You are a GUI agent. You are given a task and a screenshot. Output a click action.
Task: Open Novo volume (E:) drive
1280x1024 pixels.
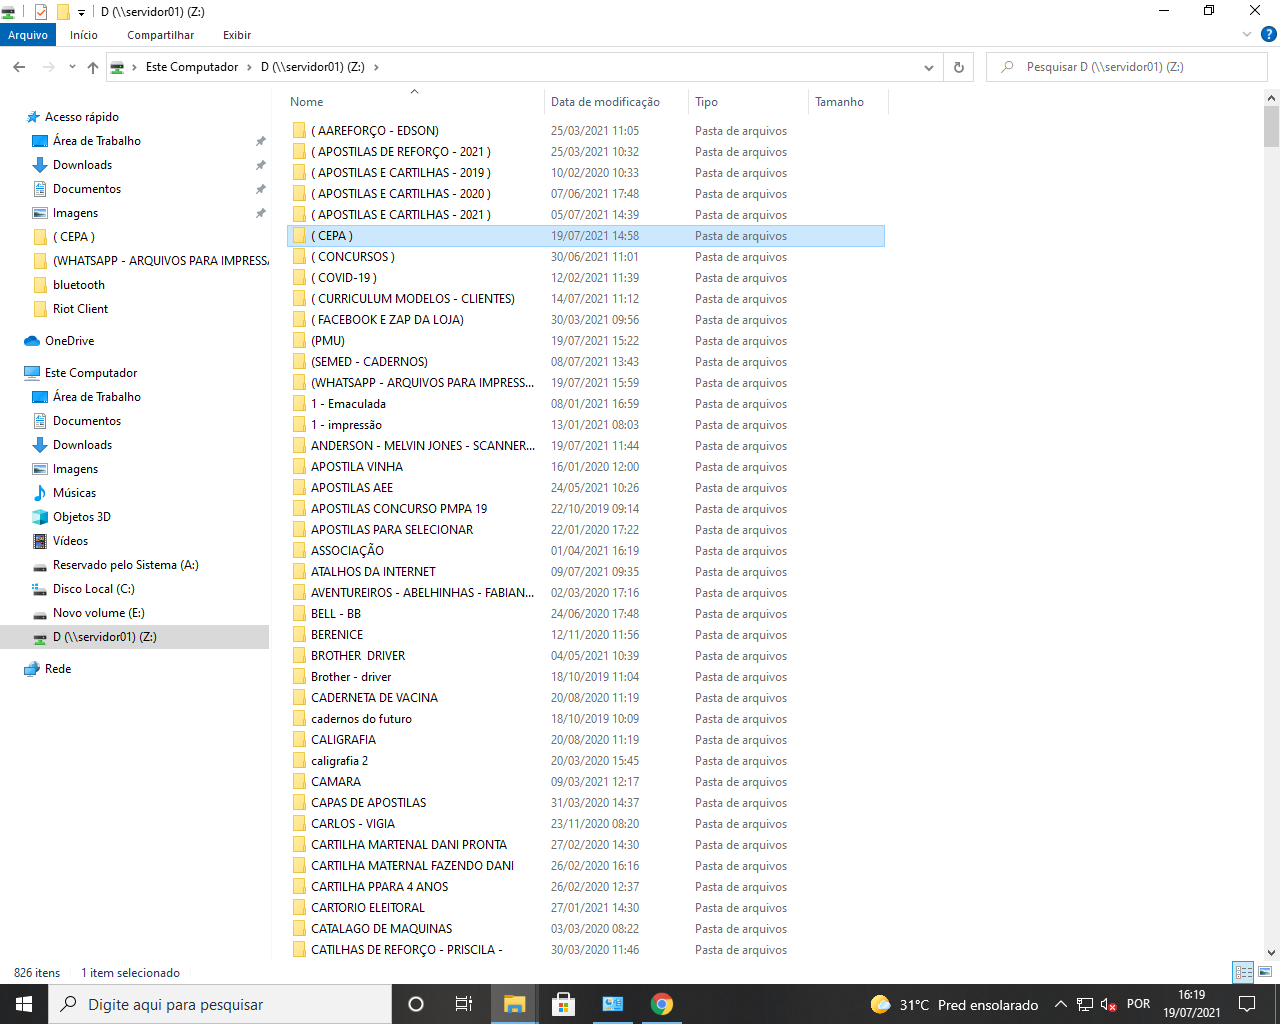(98, 613)
